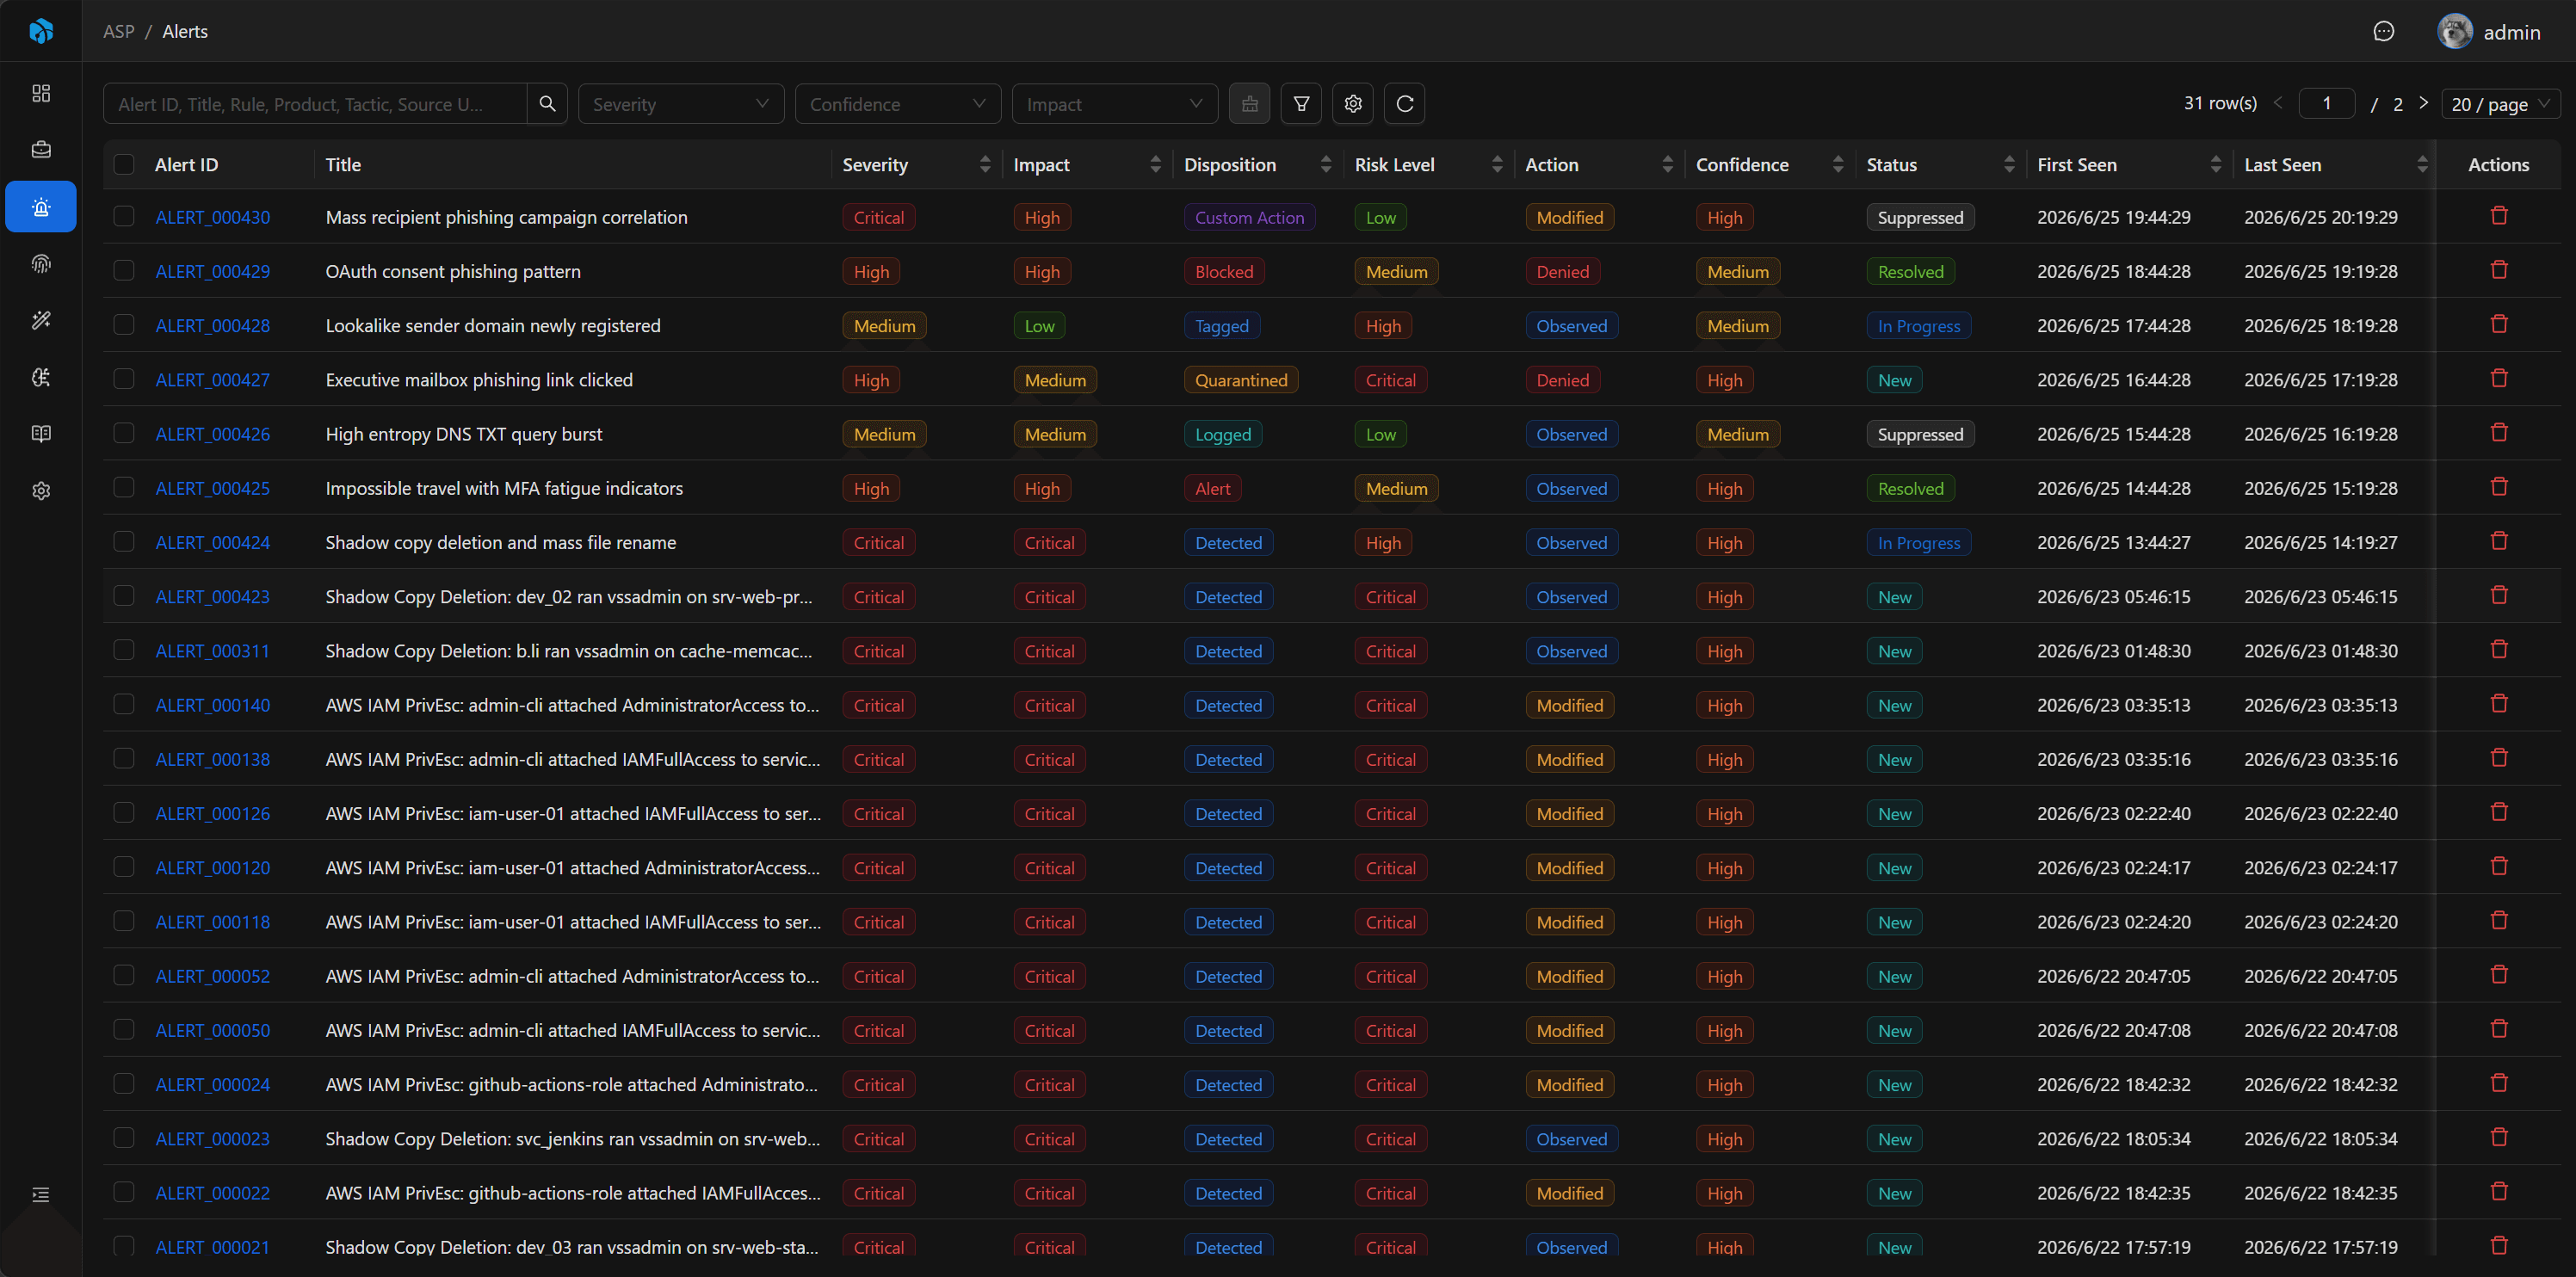Click the refresh icon in toolbar

click(1404, 104)
